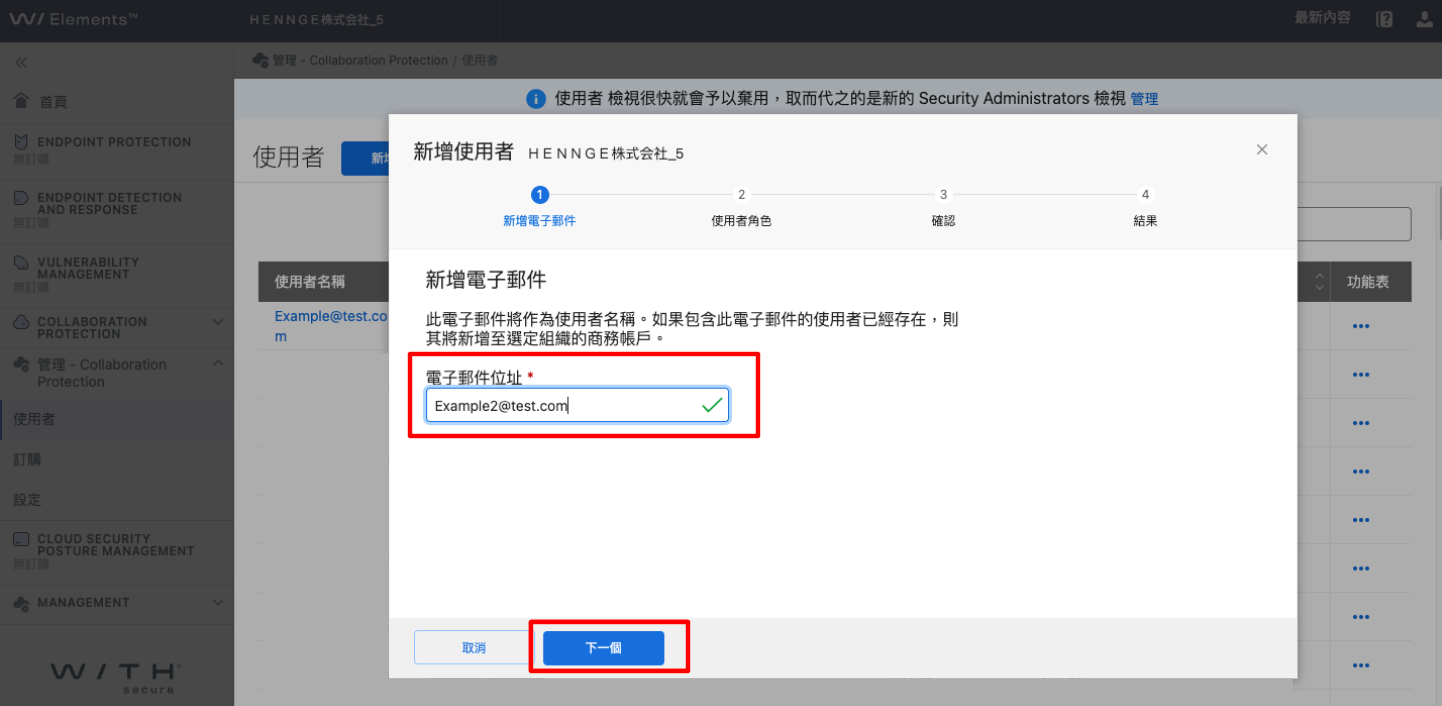Click HENNGE株式会社_5 in the top bar

pos(315,20)
